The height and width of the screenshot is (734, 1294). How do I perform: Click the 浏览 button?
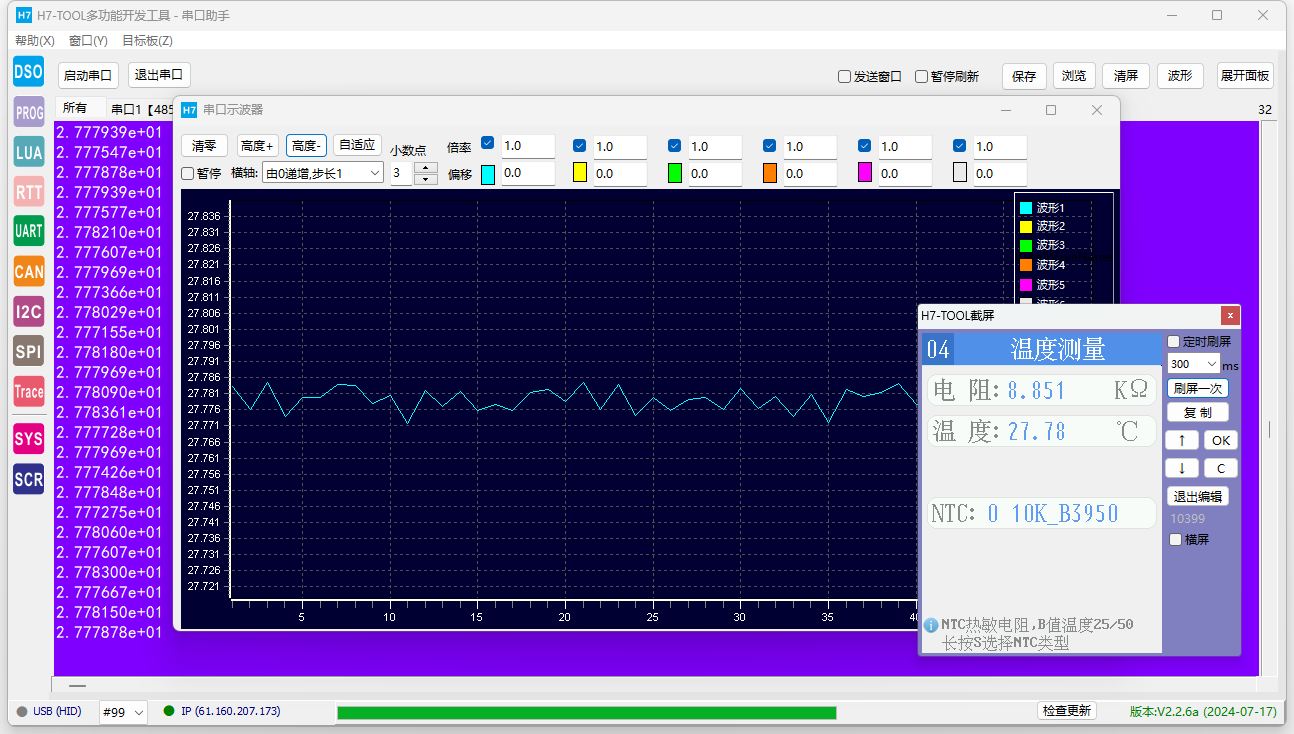(x=1074, y=76)
